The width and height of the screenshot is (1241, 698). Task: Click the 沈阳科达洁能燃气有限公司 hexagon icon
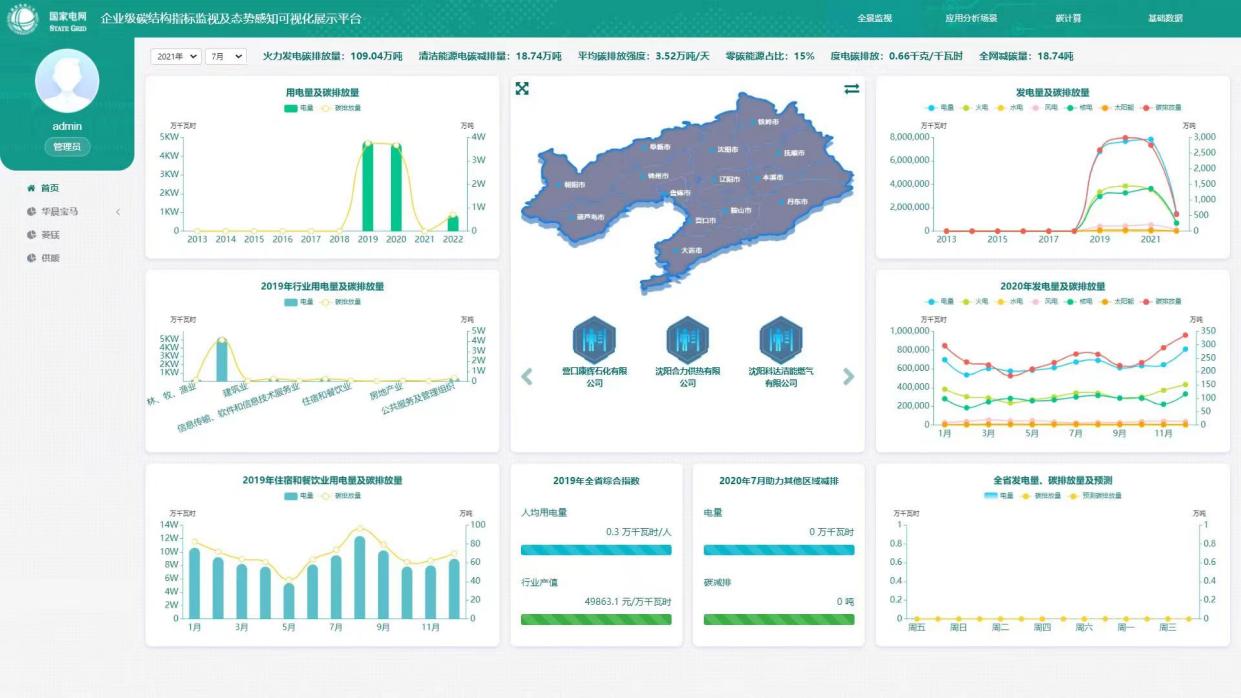pos(780,340)
